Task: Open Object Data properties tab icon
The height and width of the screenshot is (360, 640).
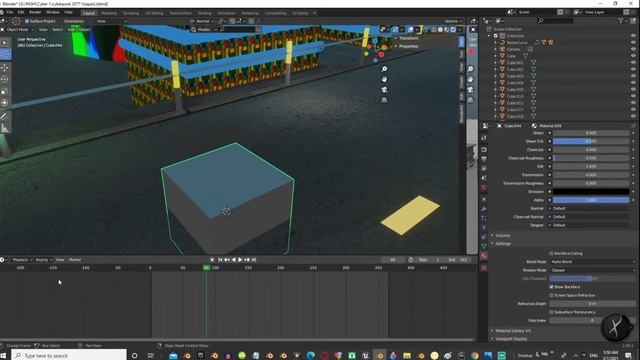Action: tap(484, 247)
